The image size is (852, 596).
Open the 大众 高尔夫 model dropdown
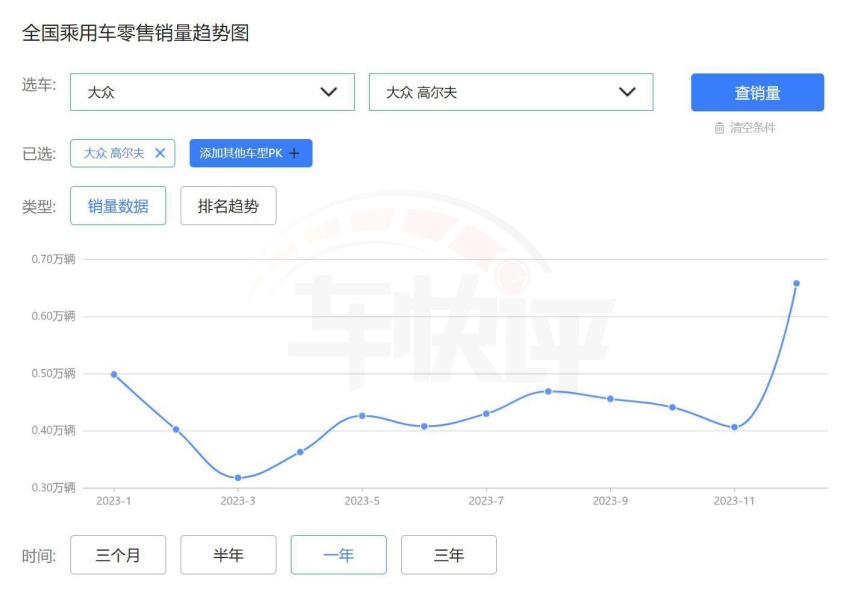click(x=511, y=92)
